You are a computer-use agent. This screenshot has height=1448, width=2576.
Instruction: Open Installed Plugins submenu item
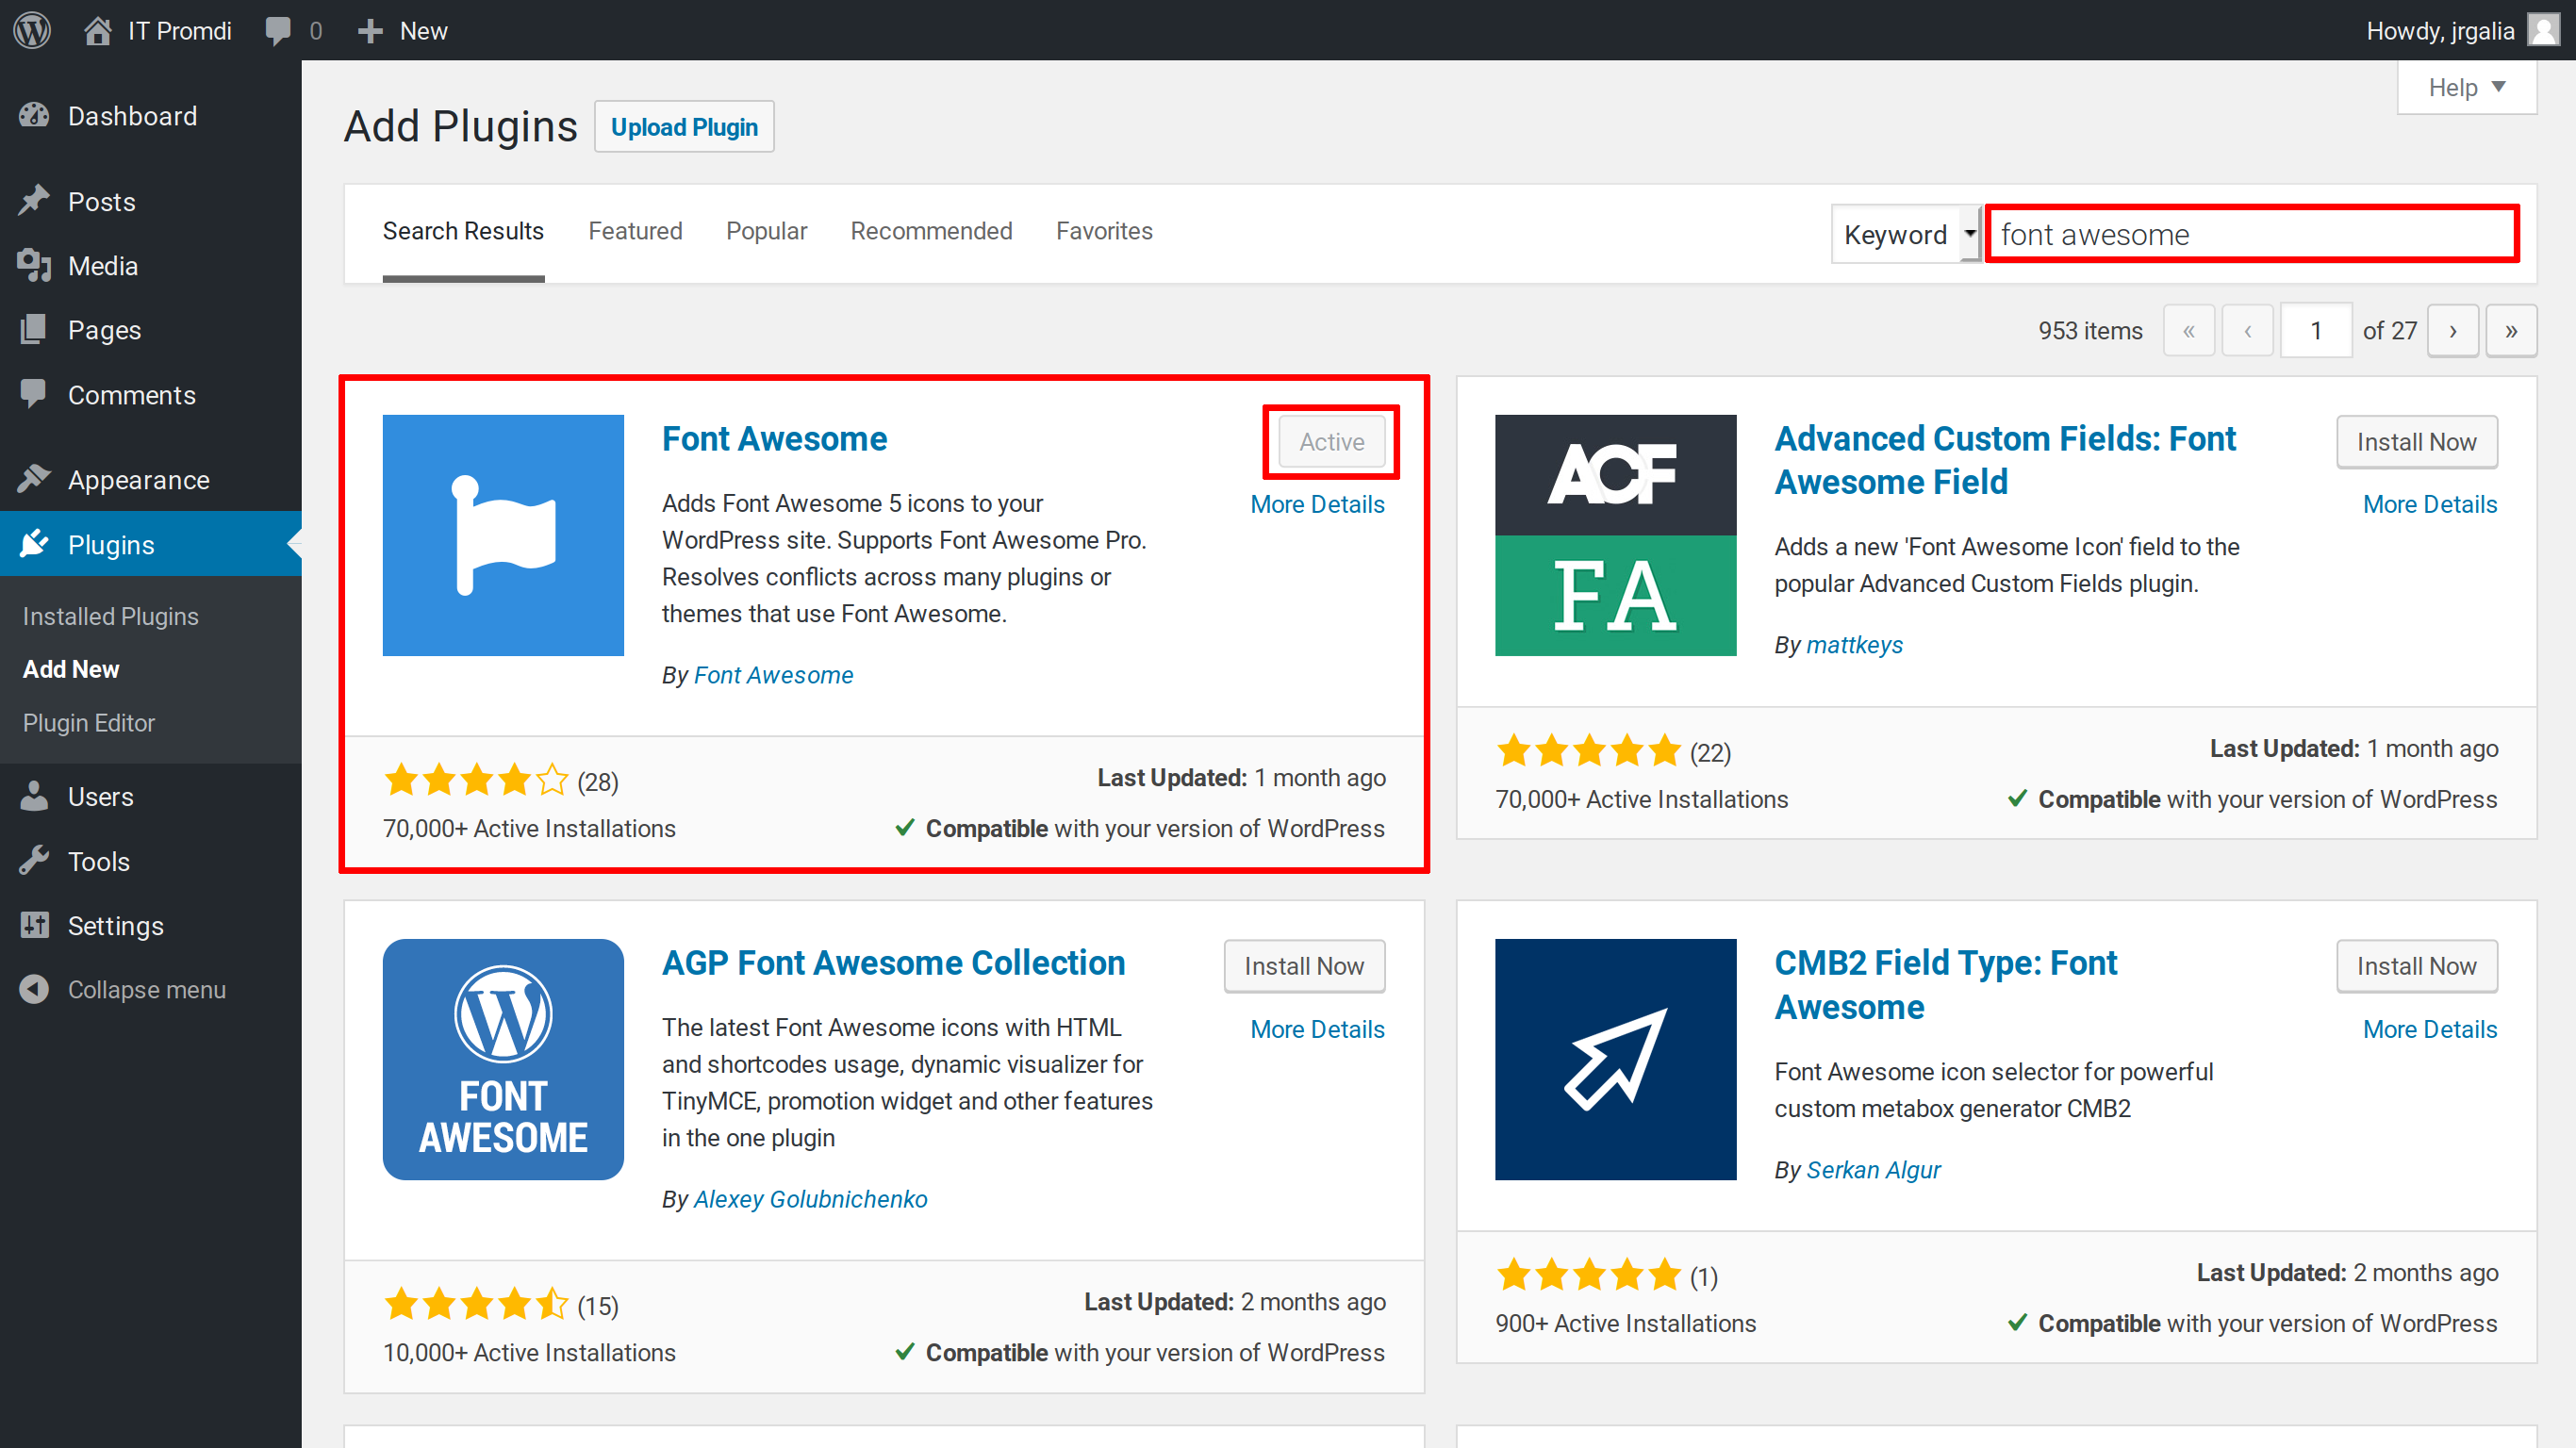click(x=111, y=616)
